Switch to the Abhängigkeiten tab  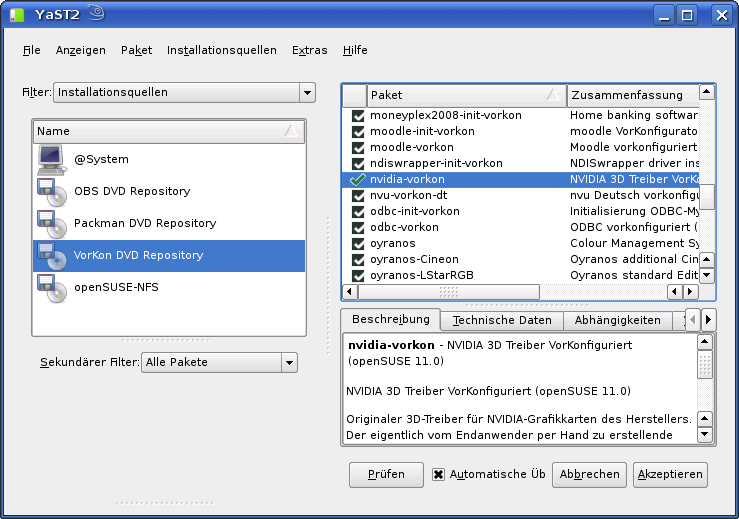pos(617,321)
